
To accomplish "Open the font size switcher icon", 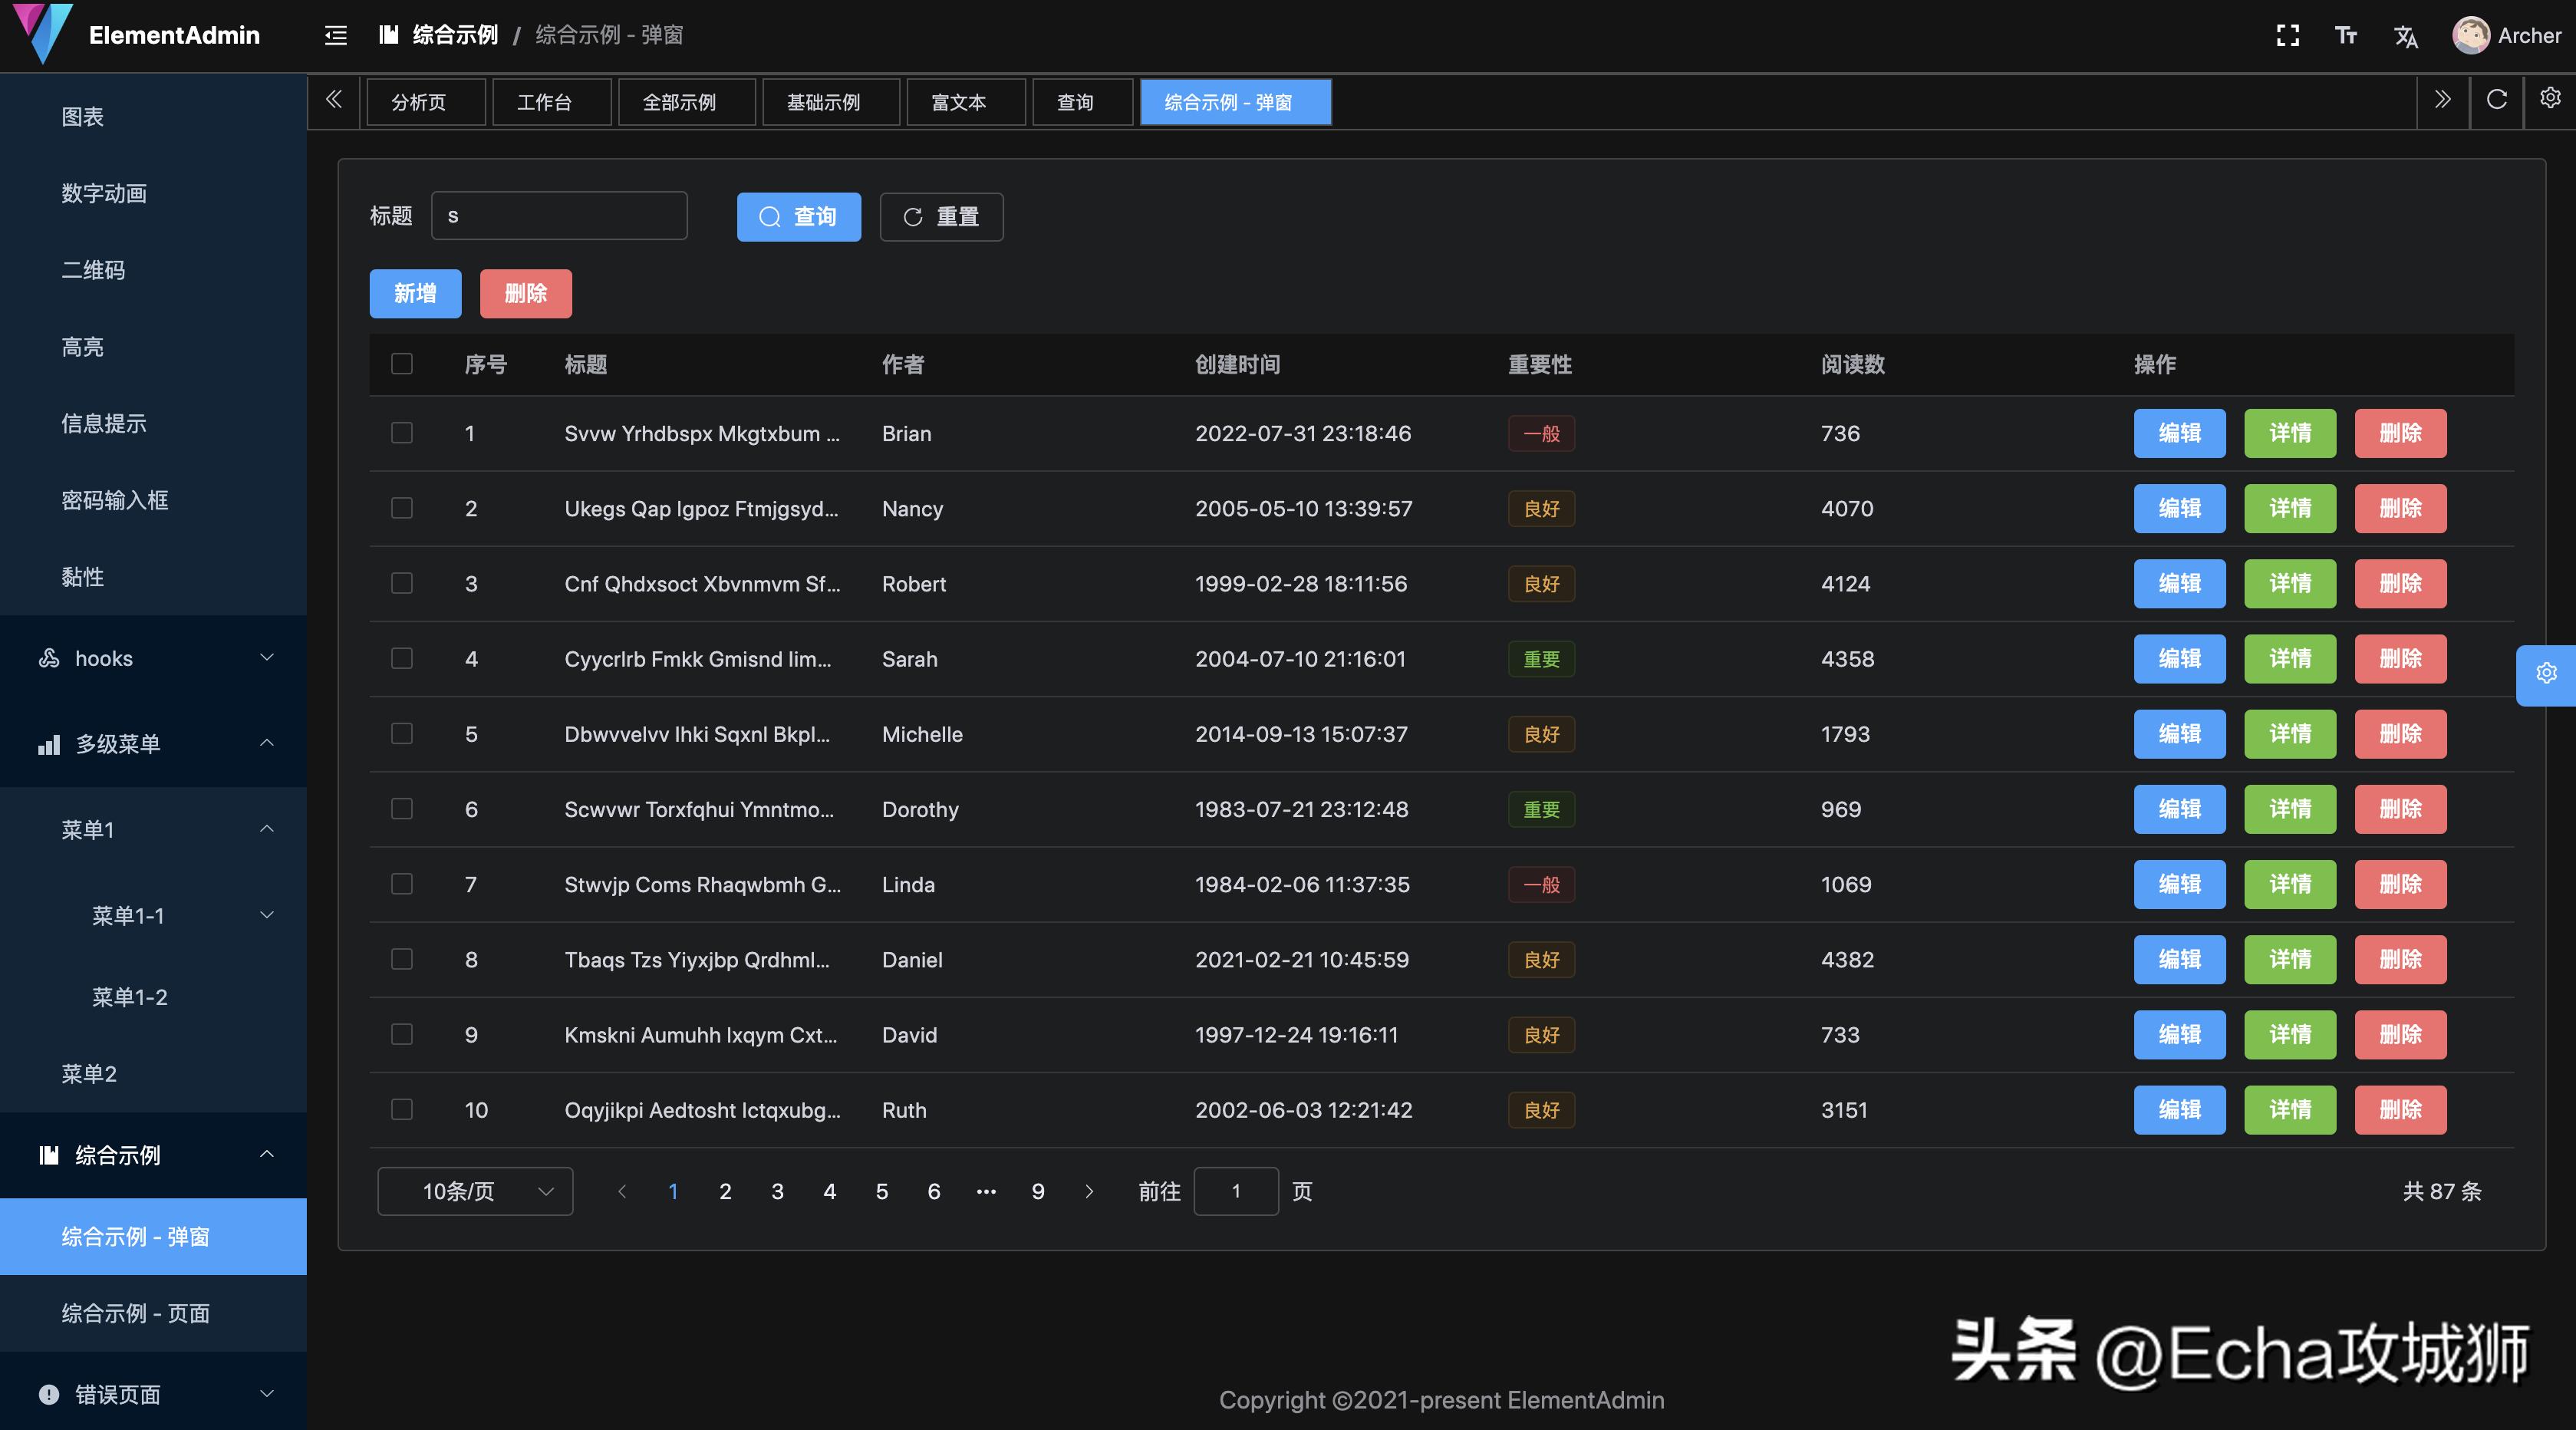I will pyautogui.click(x=2346, y=36).
